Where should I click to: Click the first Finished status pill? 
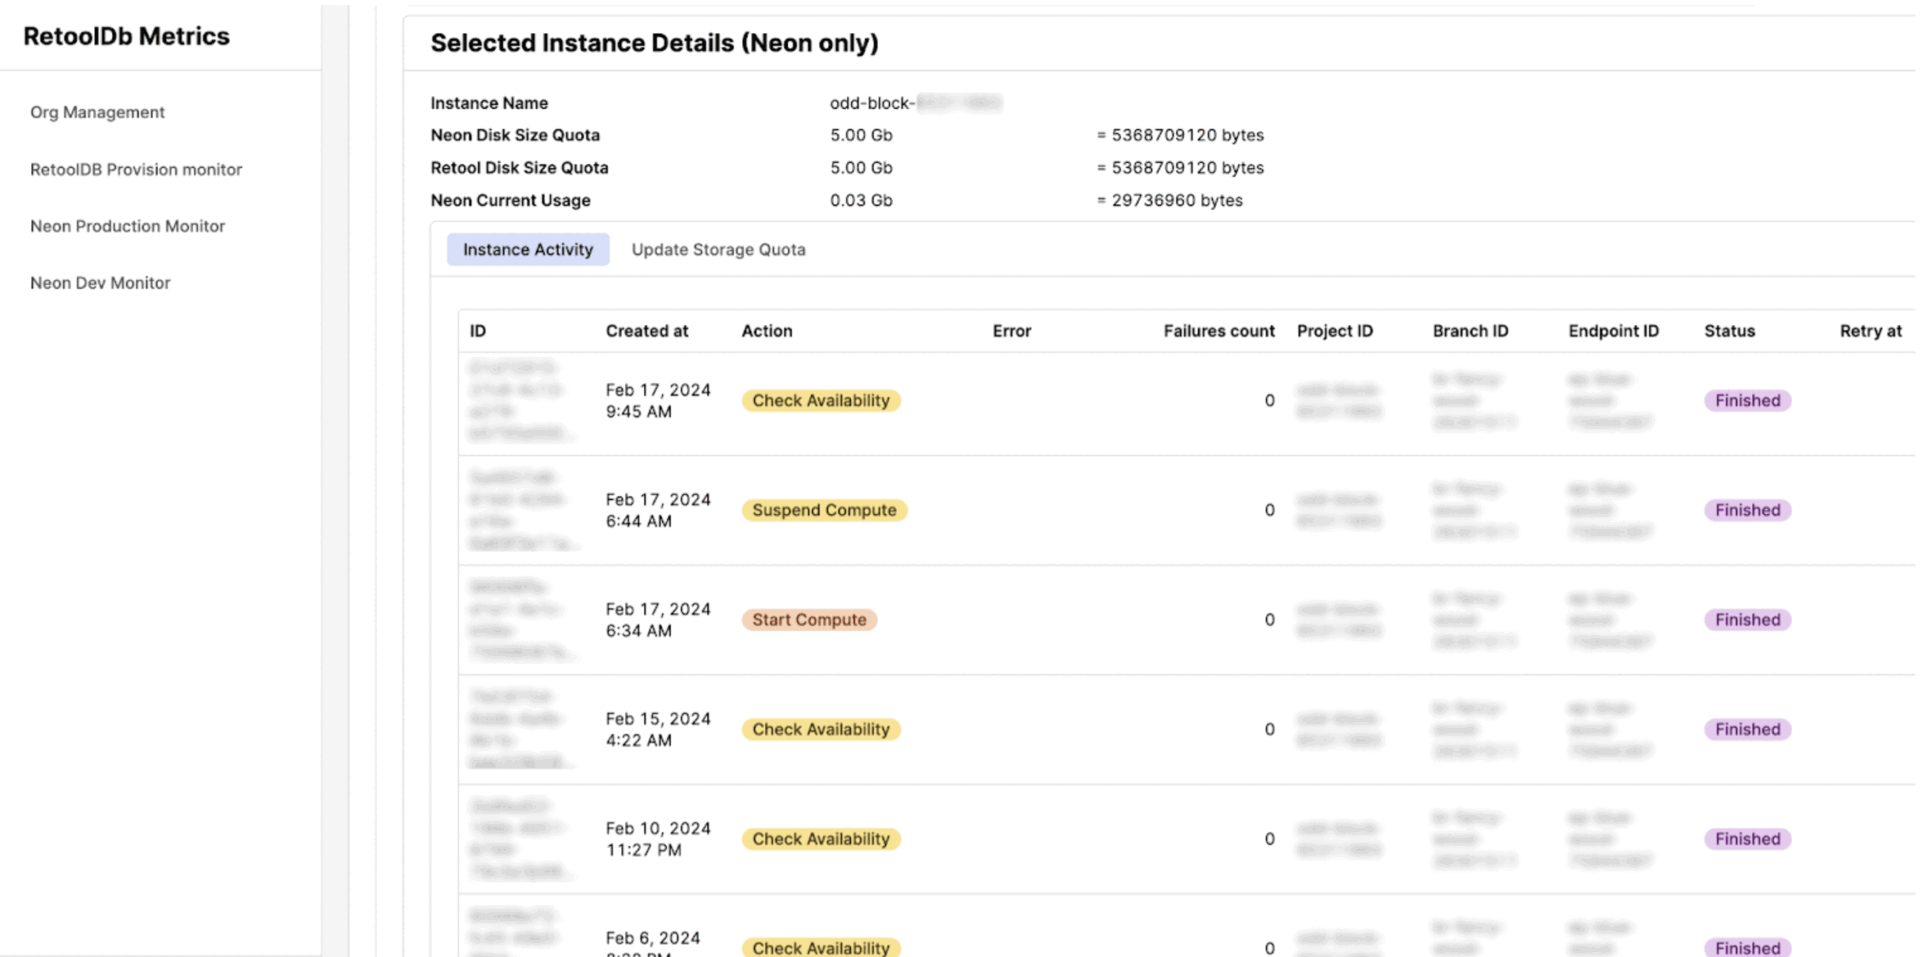1747,400
